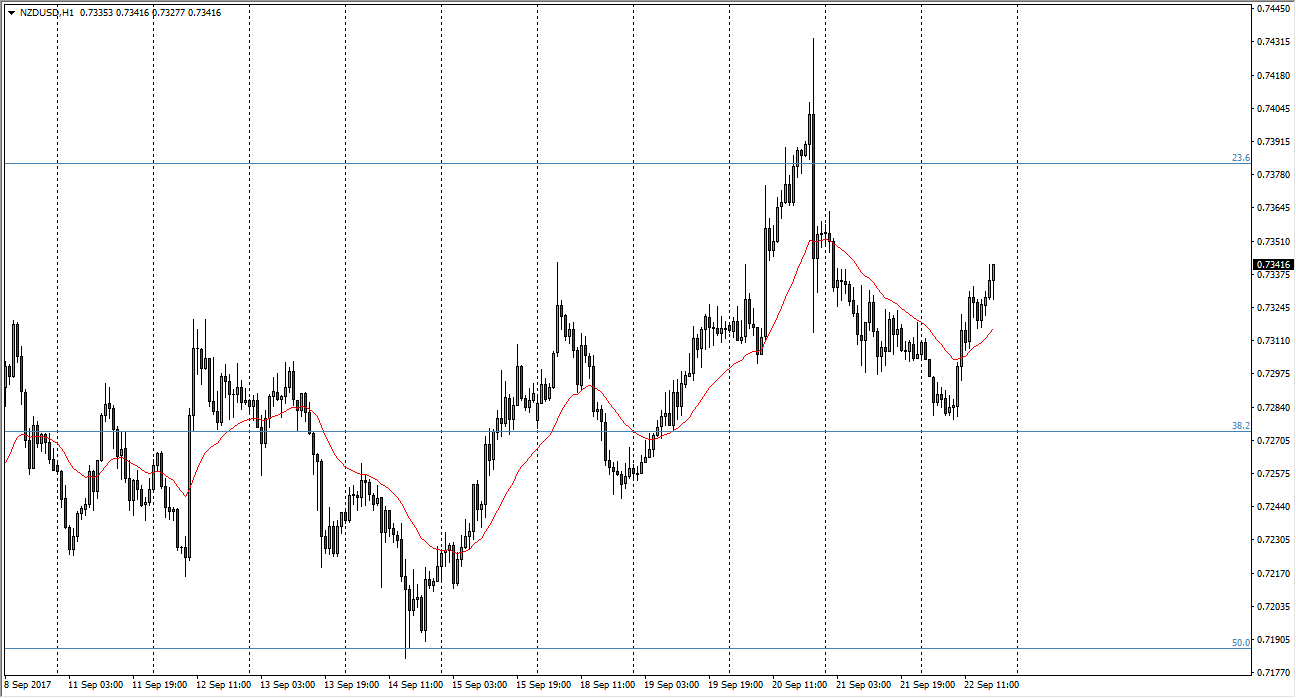Click the 20 Sep 11:00 time label

(x=797, y=686)
